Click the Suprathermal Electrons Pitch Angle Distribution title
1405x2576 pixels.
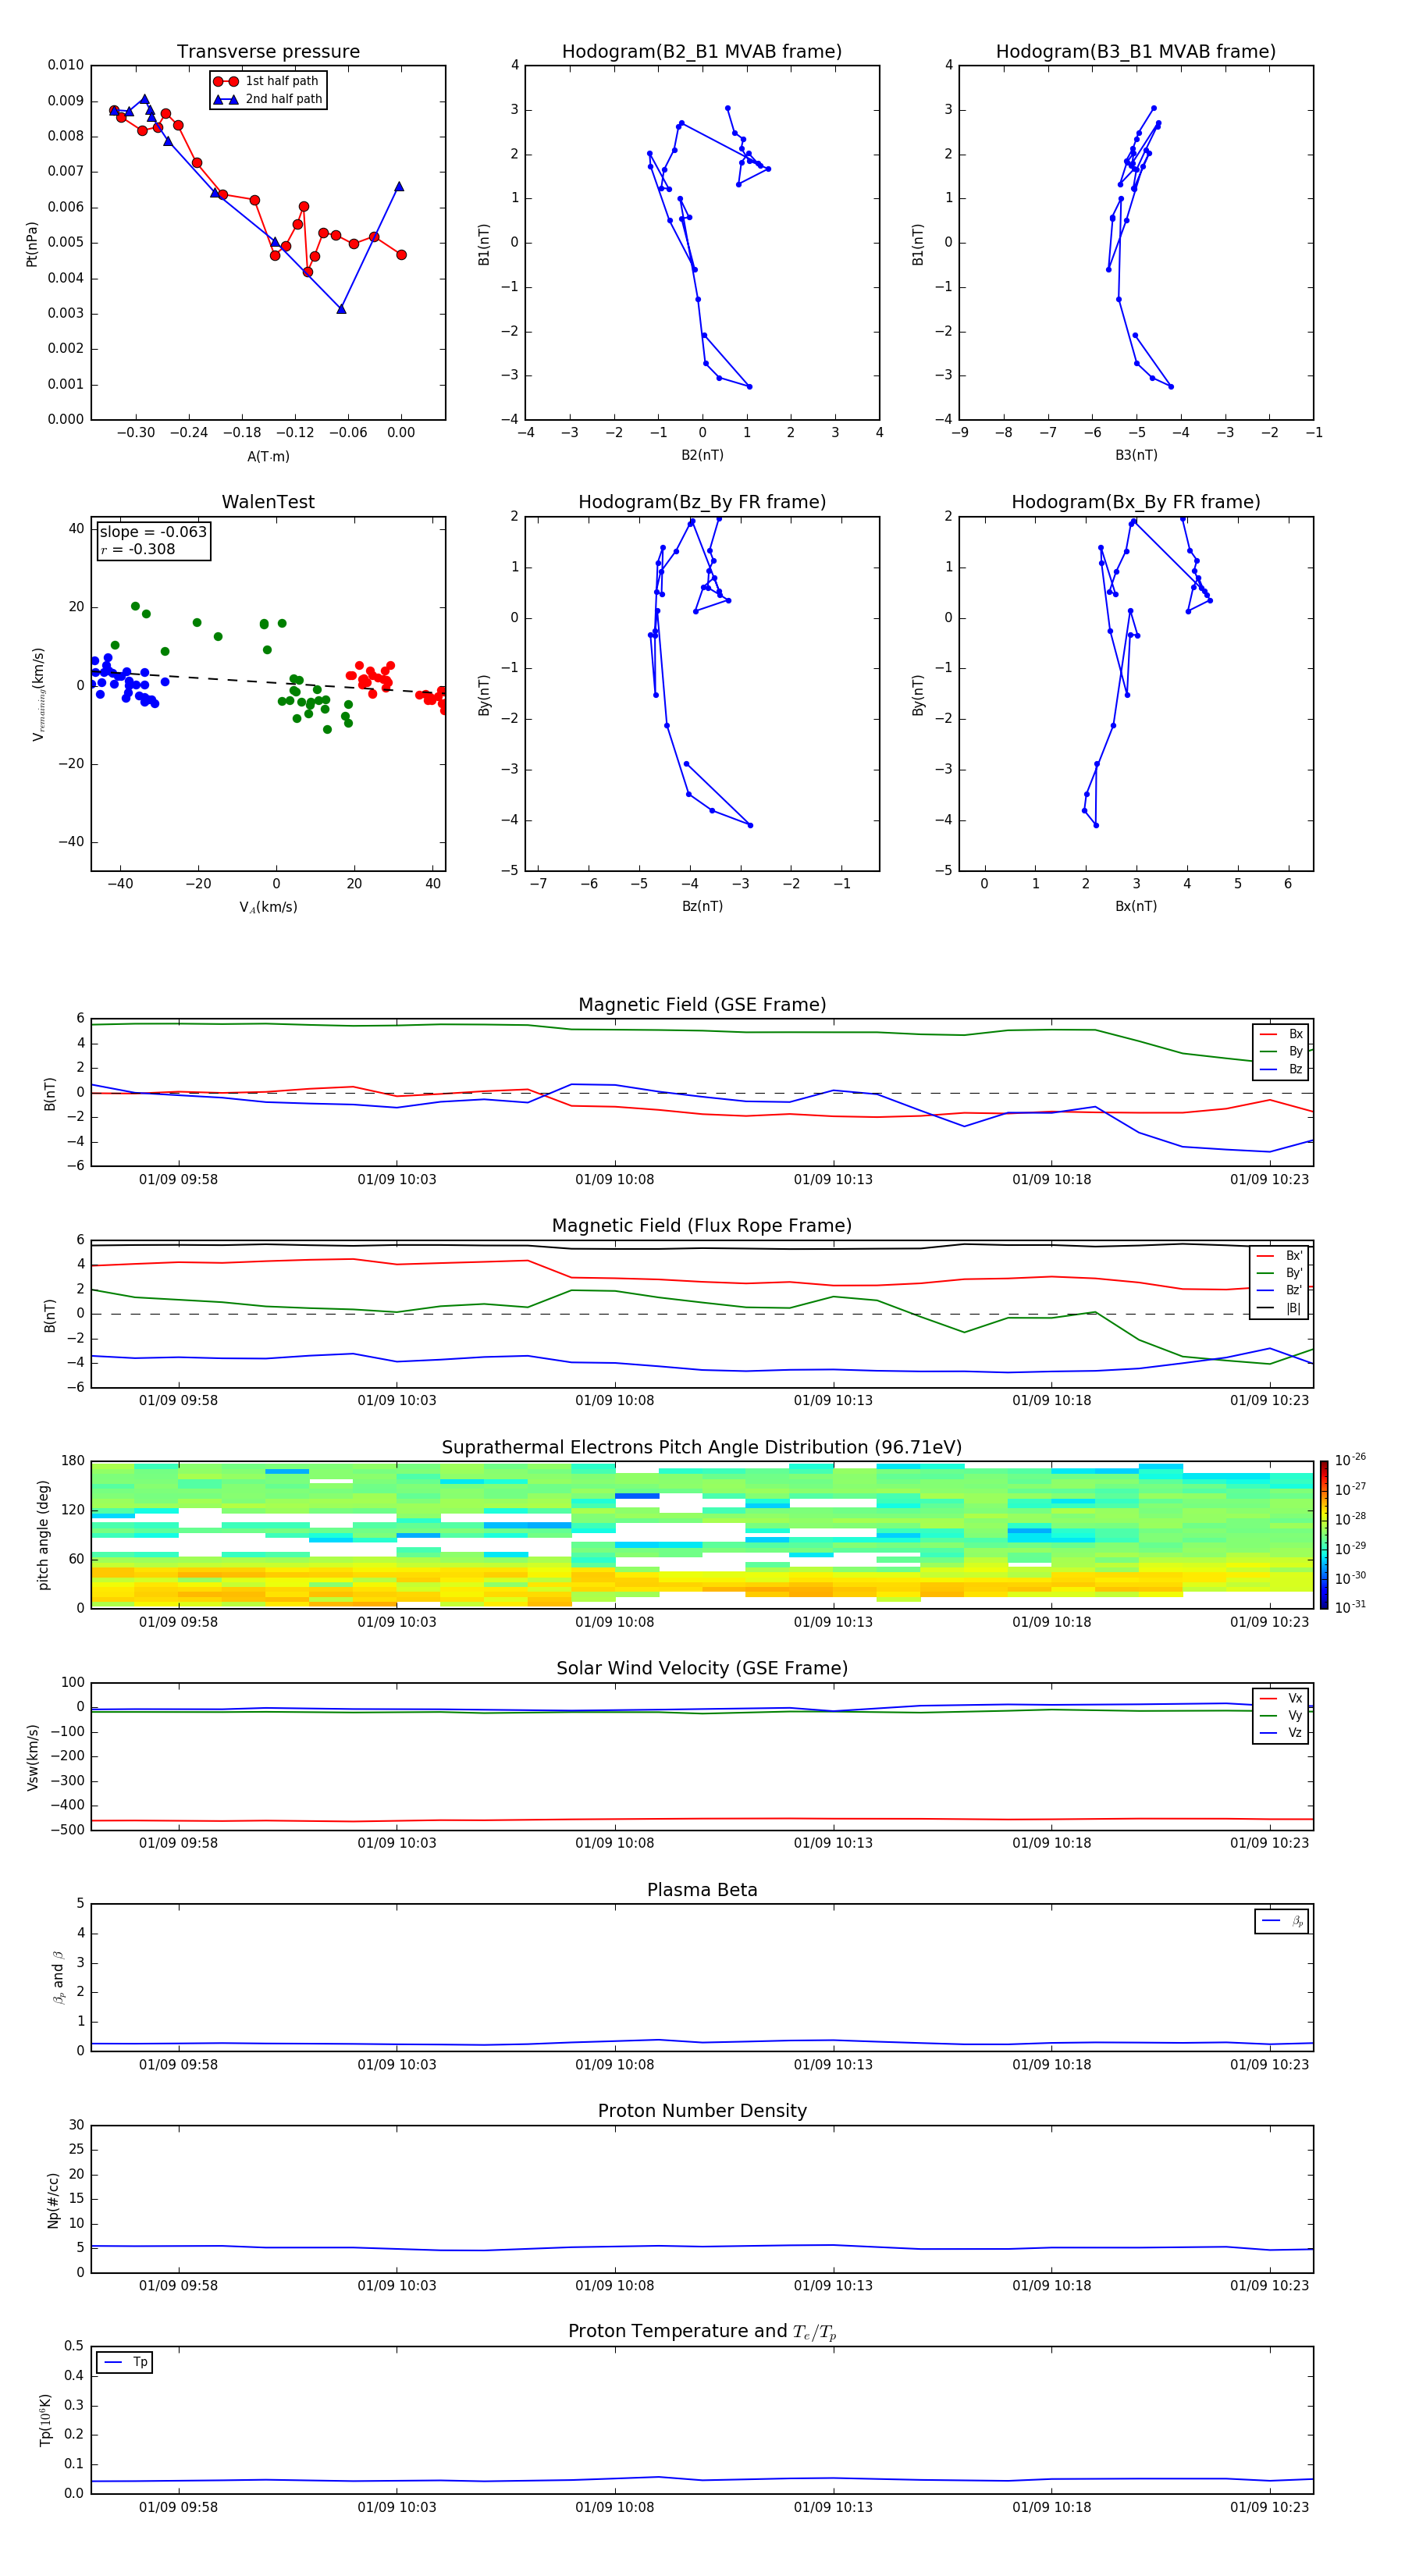coord(702,1448)
